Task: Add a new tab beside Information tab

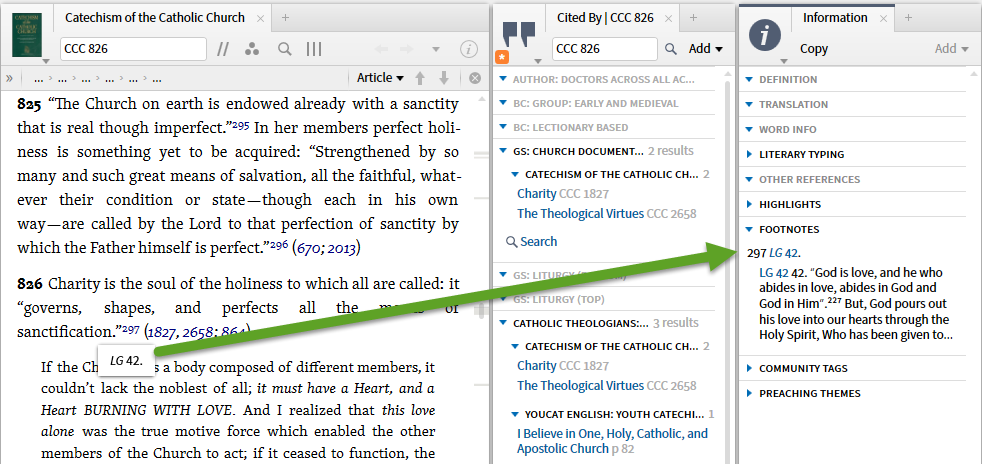Action: 908,18
